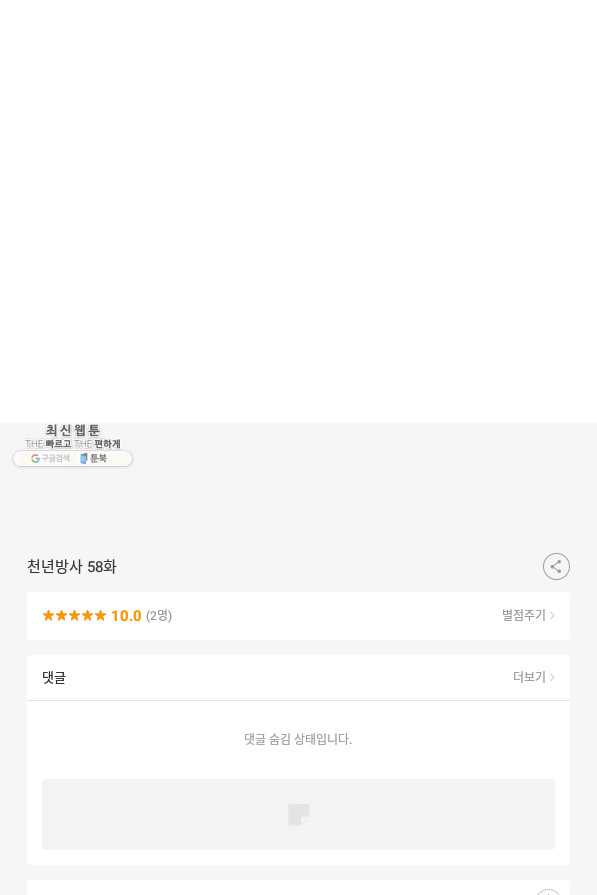
Task: Select the 댓글 section header
Action: click(54, 678)
